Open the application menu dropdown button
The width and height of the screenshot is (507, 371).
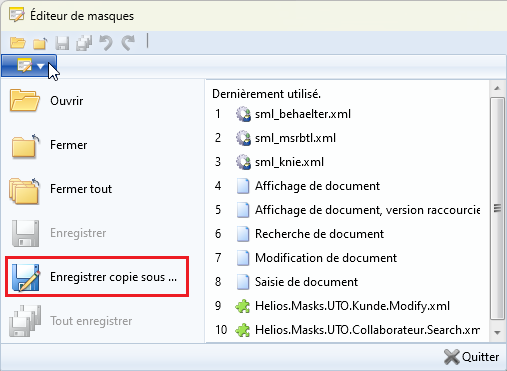click(29, 66)
